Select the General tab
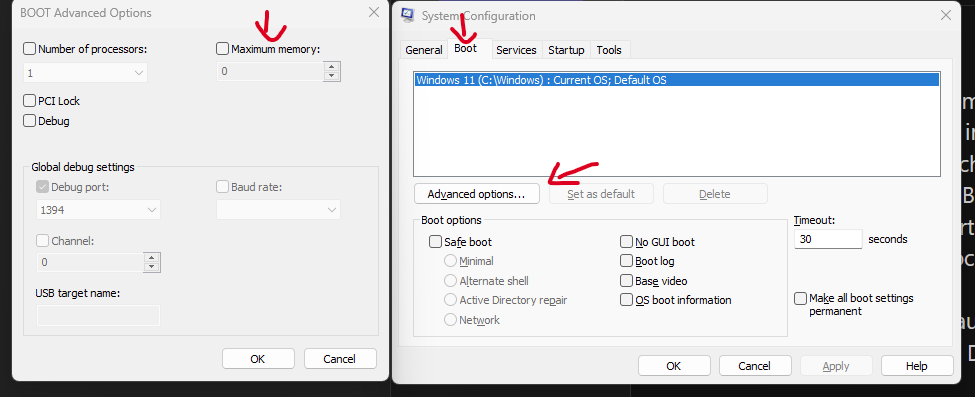975x397 pixels. (x=423, y=50)
